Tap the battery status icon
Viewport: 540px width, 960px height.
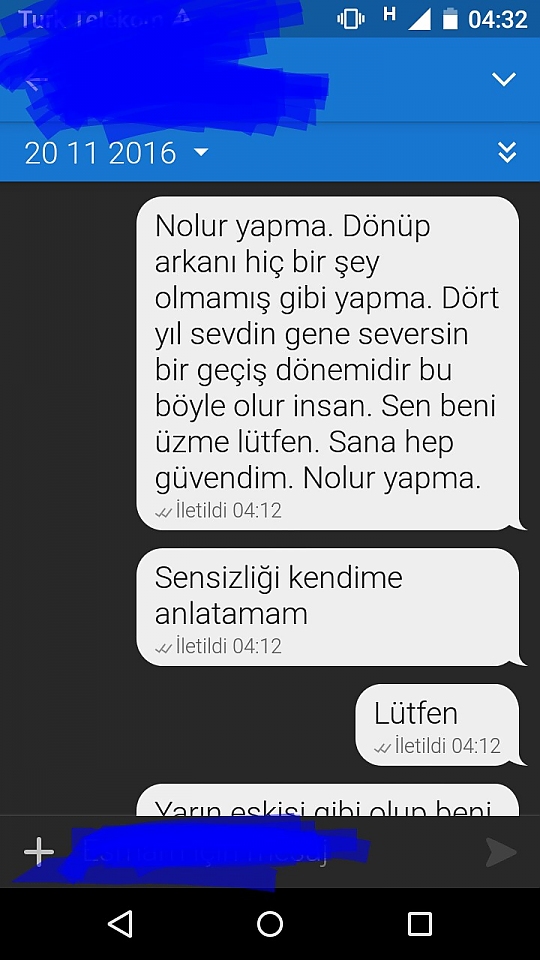click(450, 19)
